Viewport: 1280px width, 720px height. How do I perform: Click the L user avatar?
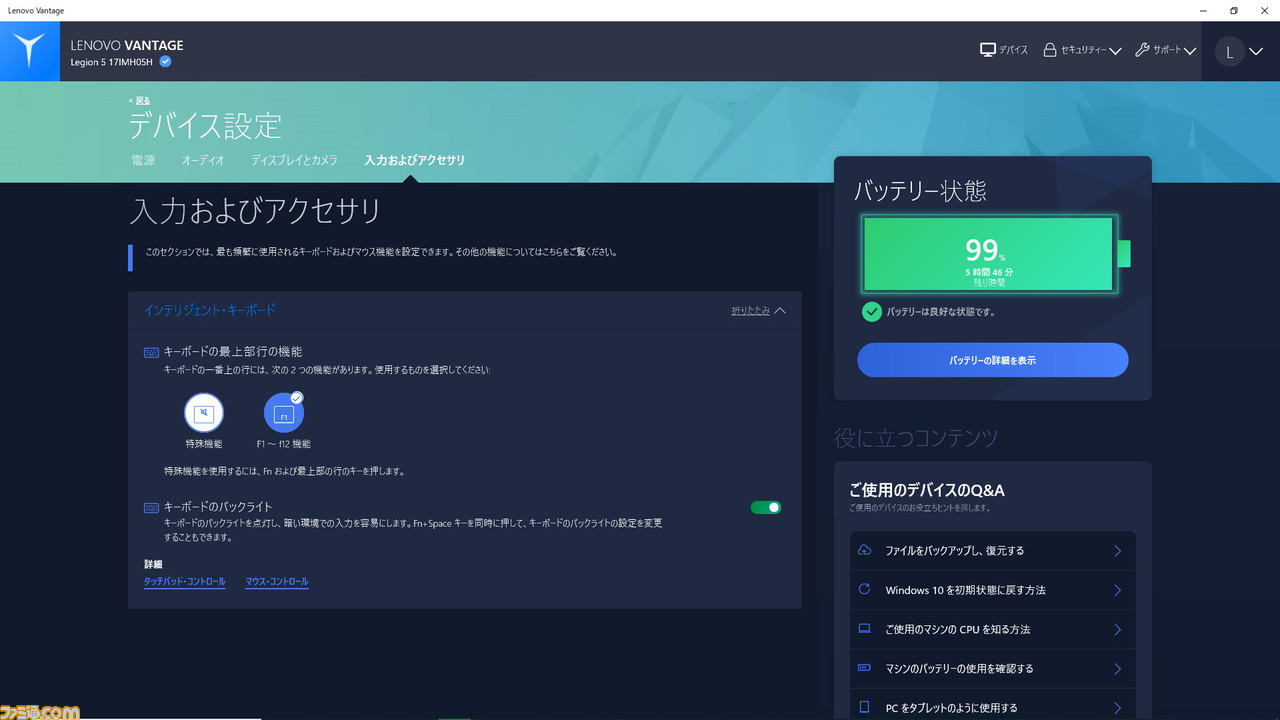coord(1229,52)
